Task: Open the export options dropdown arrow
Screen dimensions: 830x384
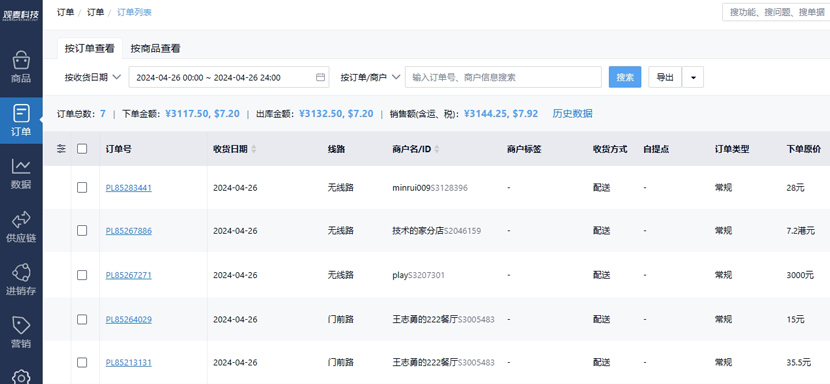Action: [693, 77]
